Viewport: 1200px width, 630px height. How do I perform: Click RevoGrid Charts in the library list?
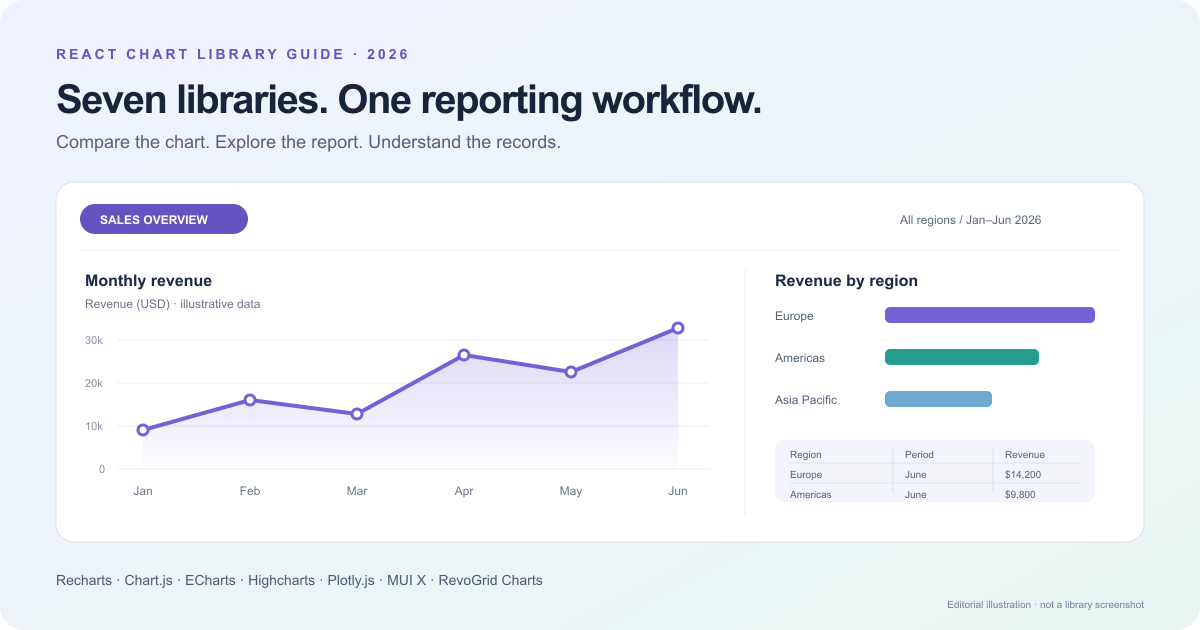point(490,580)
